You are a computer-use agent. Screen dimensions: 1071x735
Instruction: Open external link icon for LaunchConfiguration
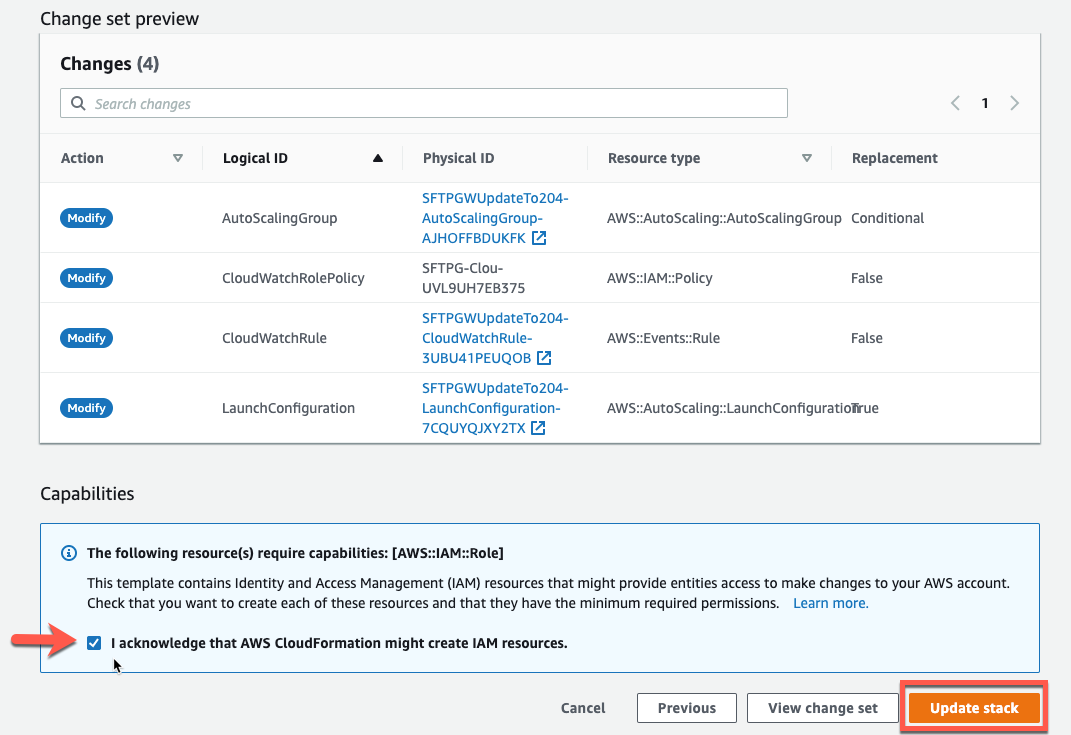(538, 428)
